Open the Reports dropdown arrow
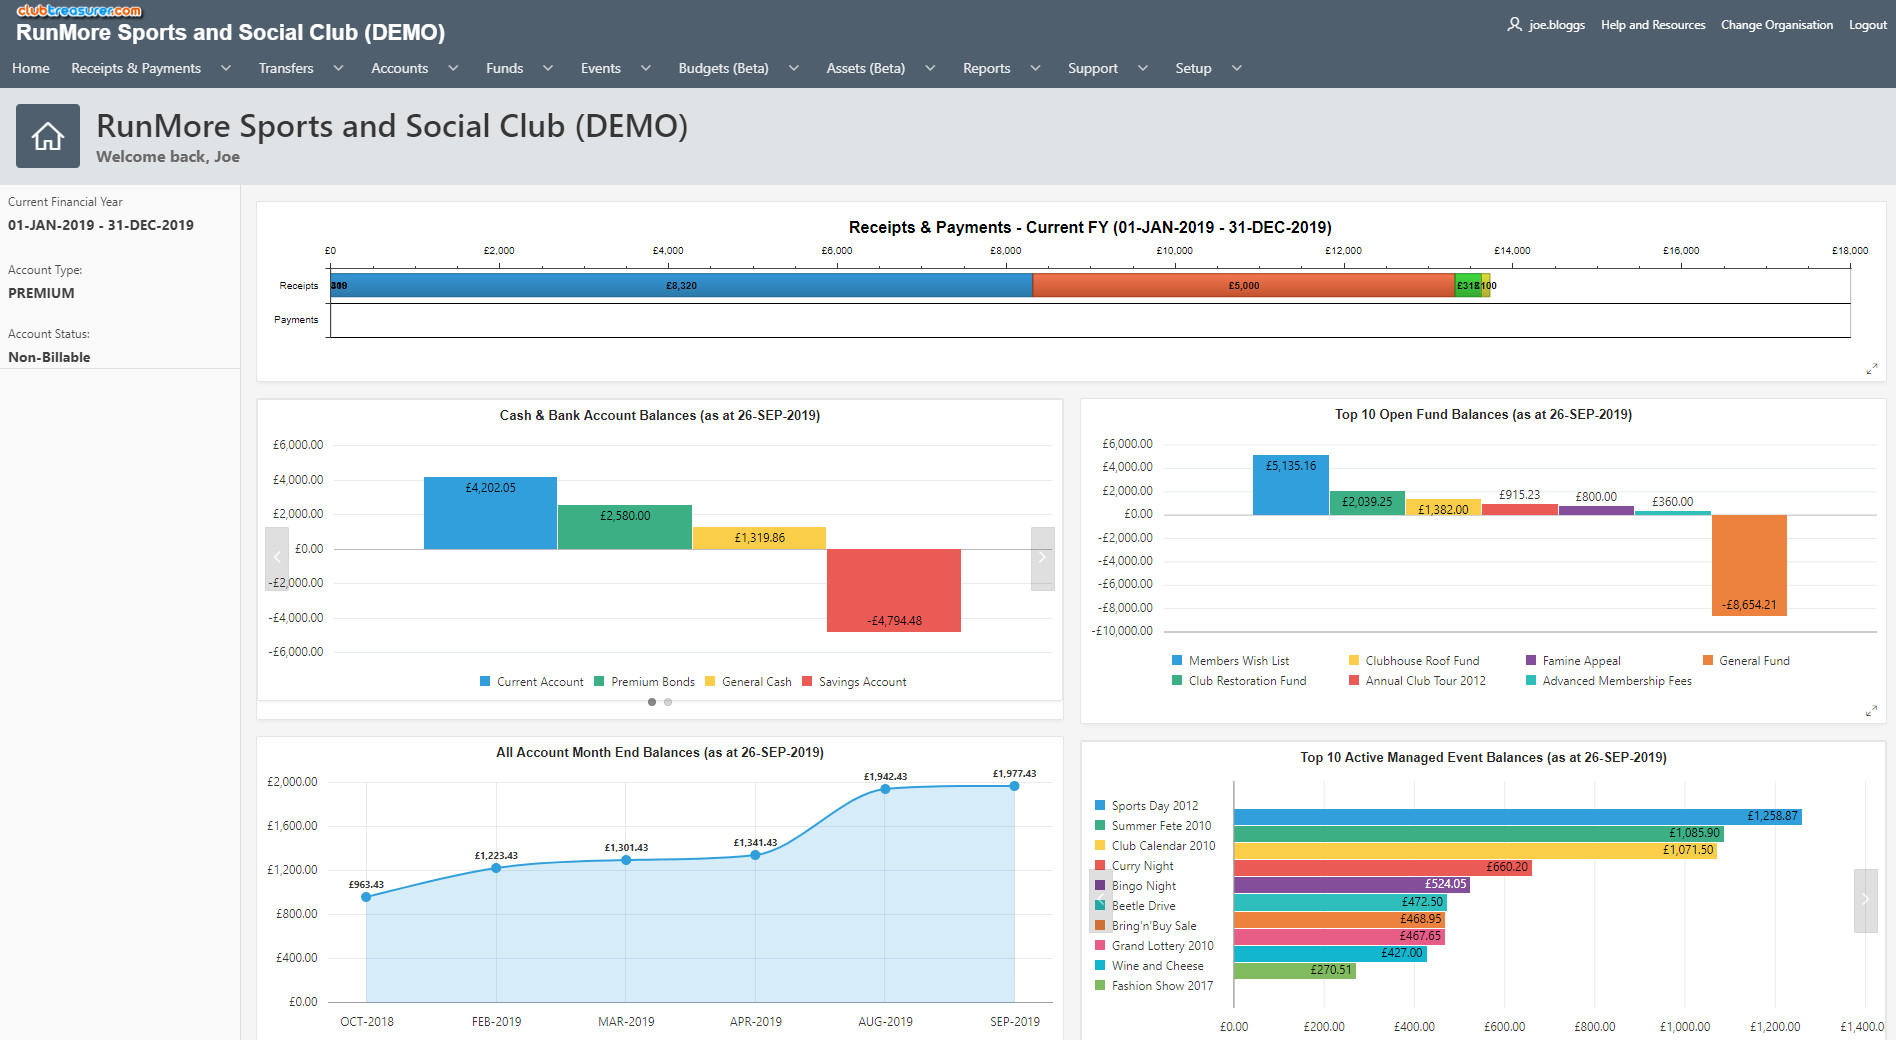 click(x=1035, y=68)
